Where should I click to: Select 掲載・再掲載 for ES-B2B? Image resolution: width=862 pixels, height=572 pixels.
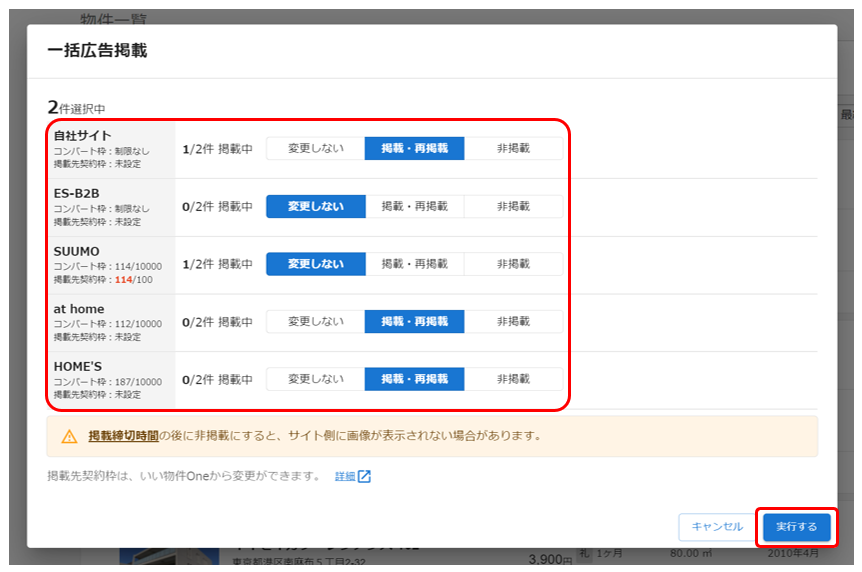click(415, 206)
